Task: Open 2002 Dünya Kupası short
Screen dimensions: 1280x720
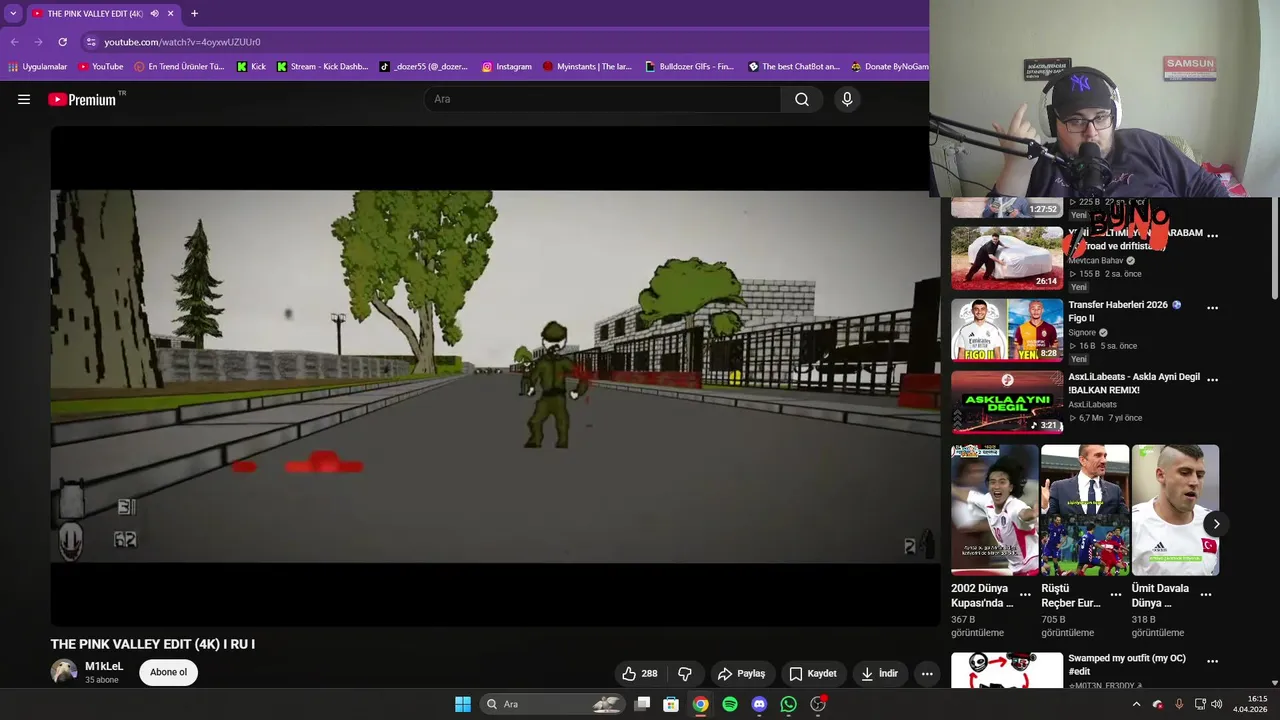Action: [995, 510]
